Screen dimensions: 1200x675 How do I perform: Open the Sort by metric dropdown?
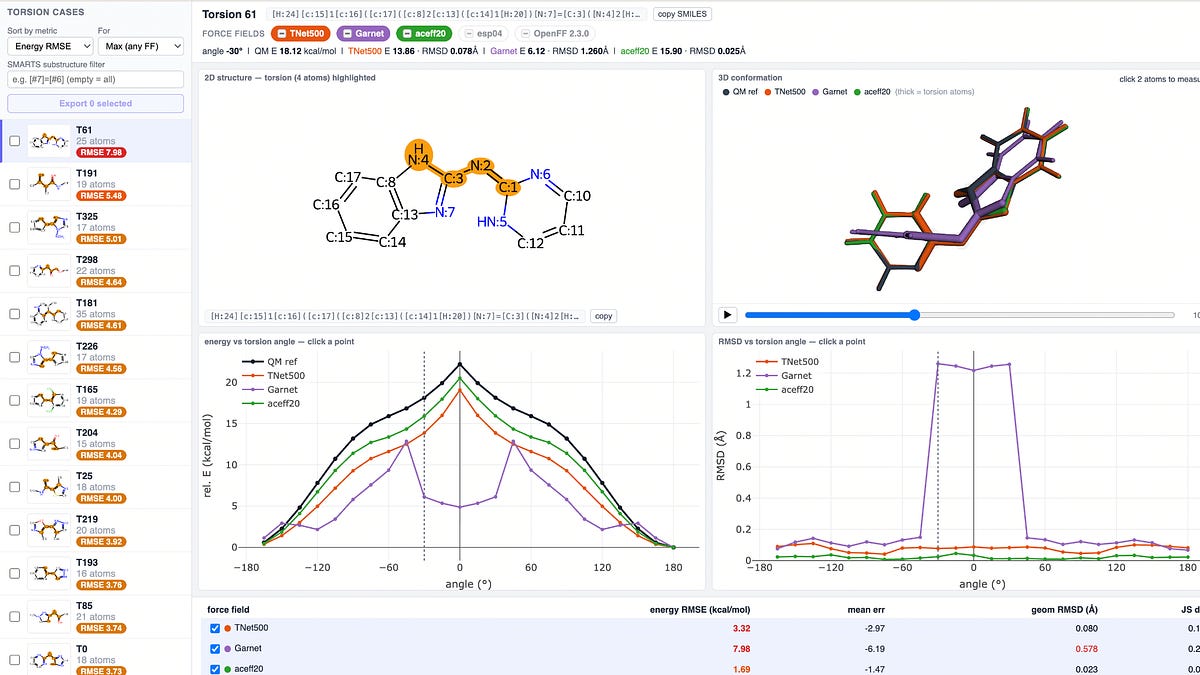tap(50, 46)
